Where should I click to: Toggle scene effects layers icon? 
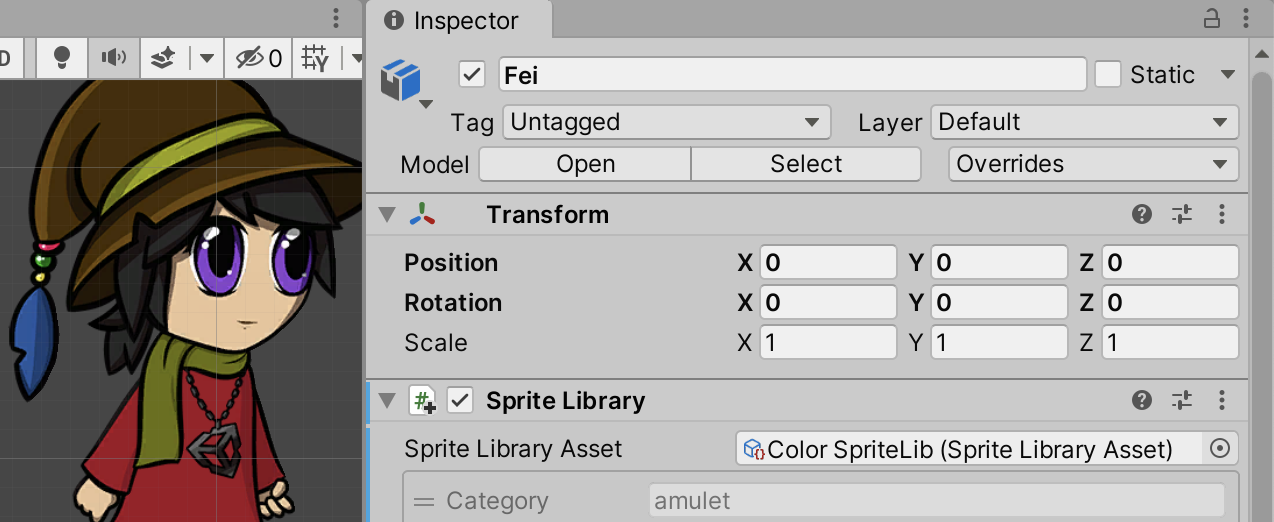click(163, 58)
